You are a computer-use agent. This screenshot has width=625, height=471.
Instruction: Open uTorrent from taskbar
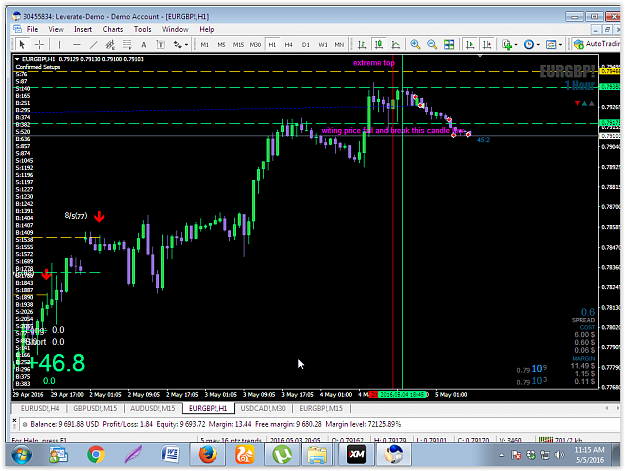click(282, 455)
